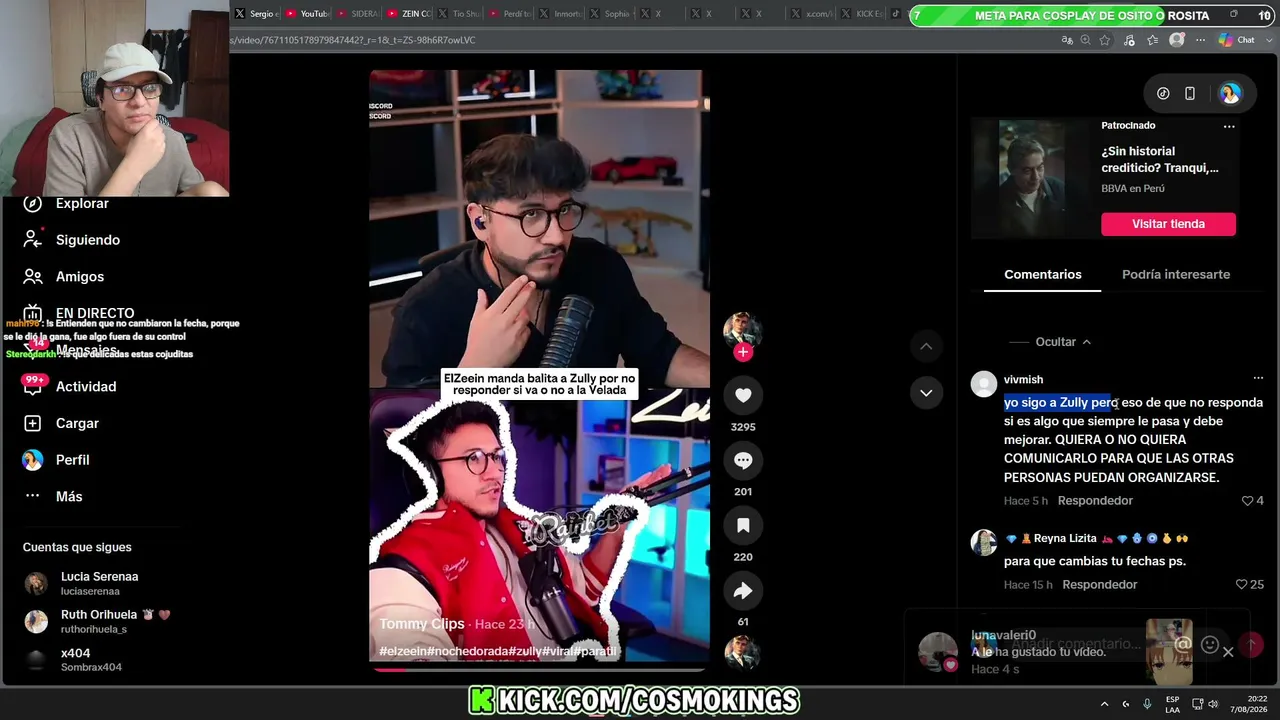Reply to vivmish's comment
The width and height of the screenshot is (1280, 720).
1095,500
